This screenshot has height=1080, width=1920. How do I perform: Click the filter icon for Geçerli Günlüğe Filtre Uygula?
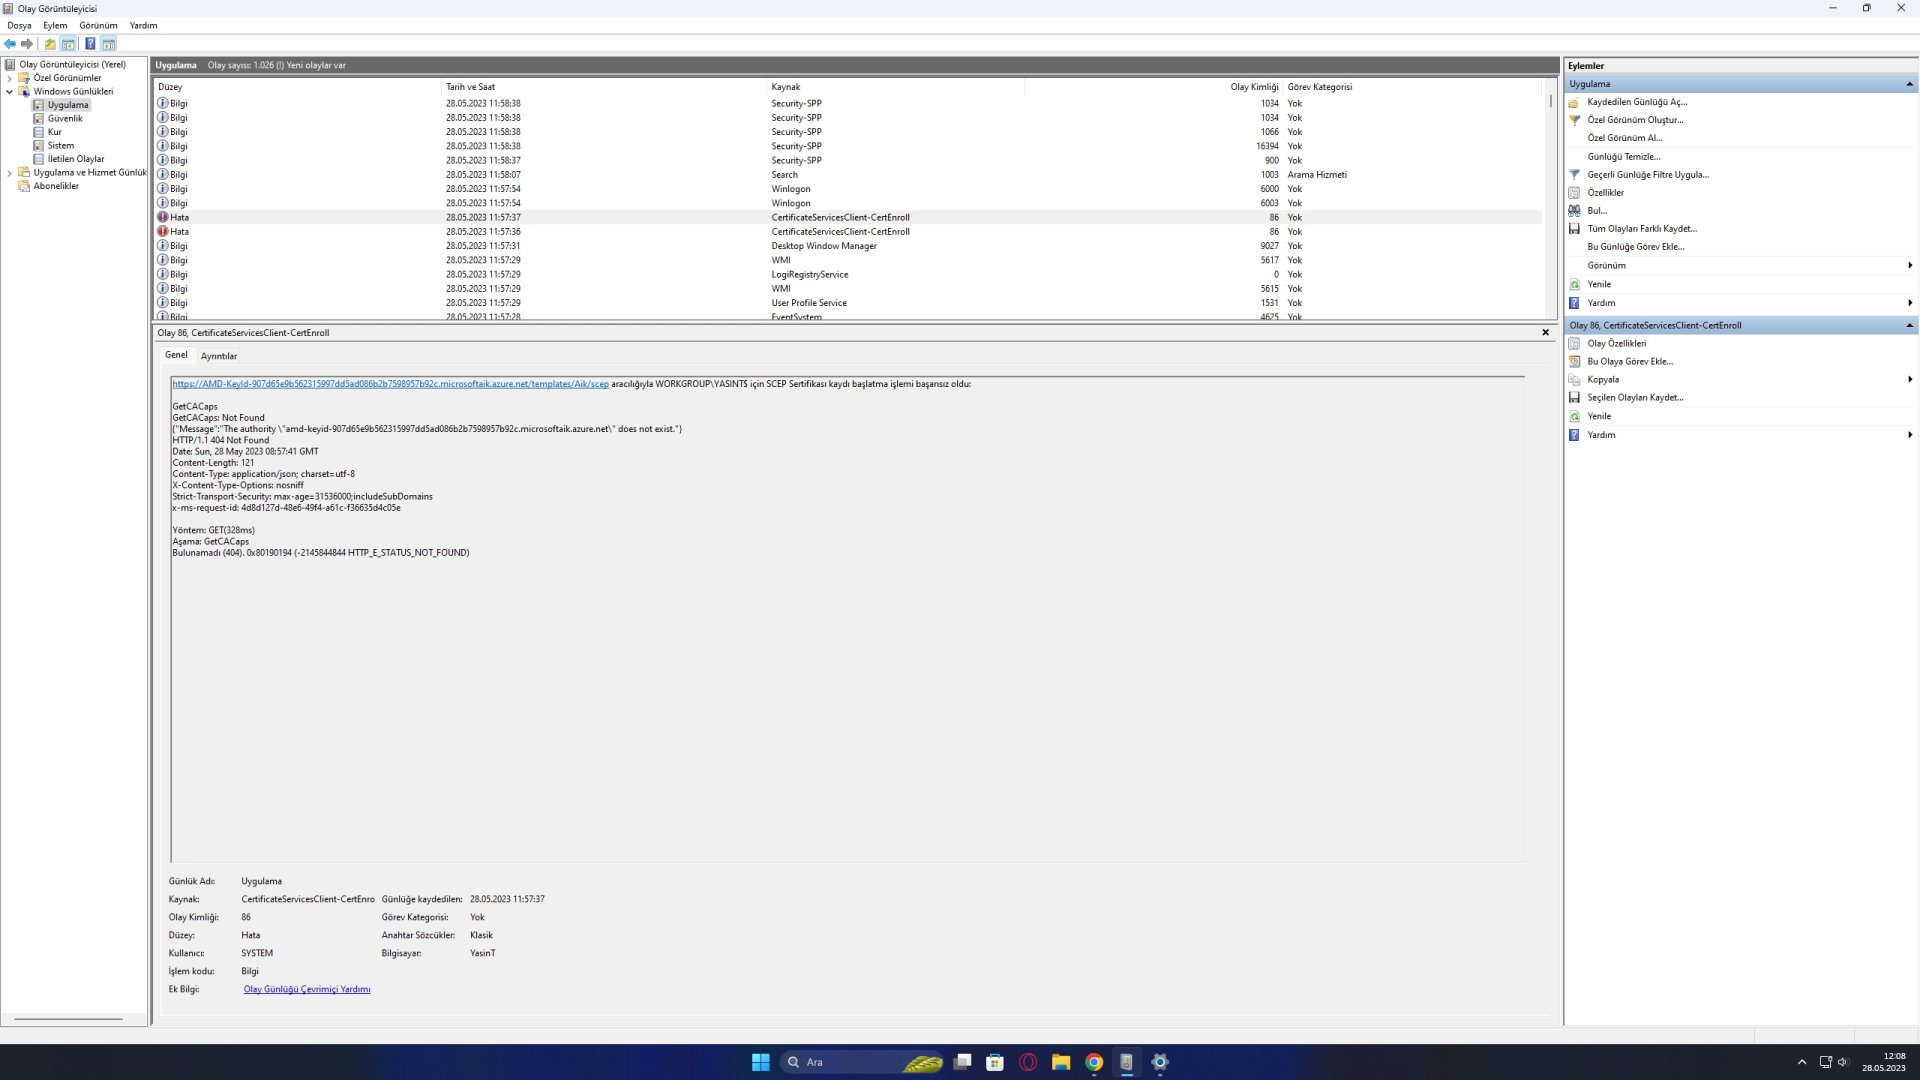(1574, 175)
